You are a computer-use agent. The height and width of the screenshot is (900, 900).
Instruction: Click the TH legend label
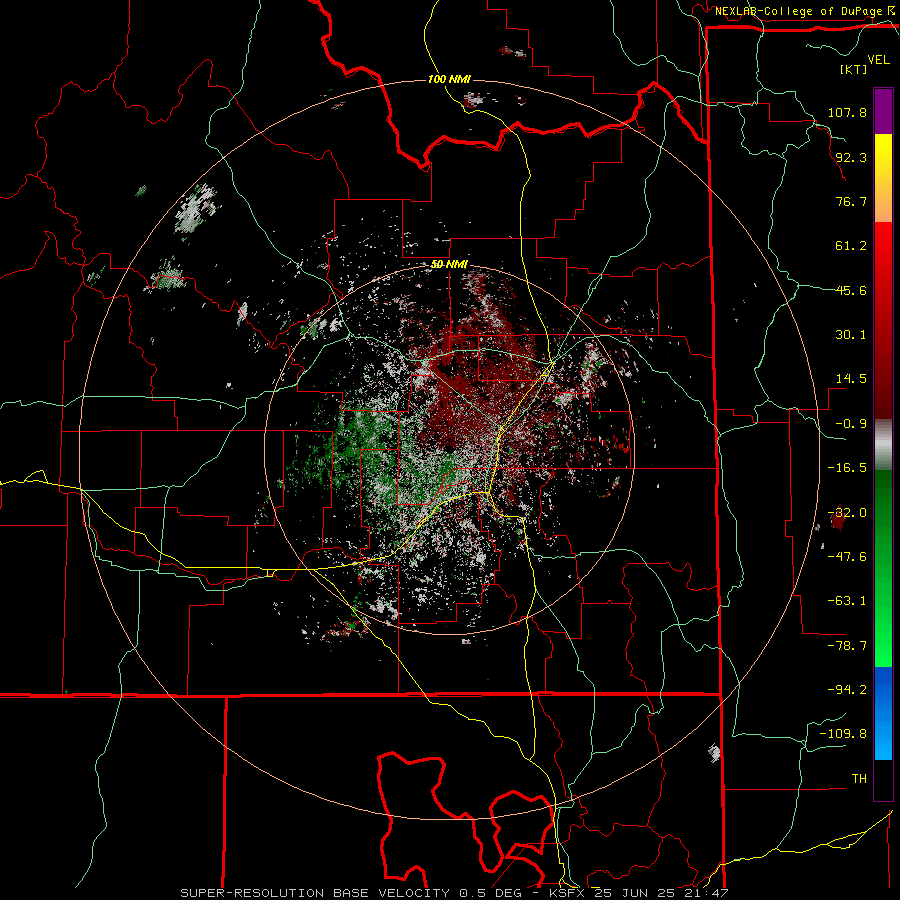click(x=859, y=779)
